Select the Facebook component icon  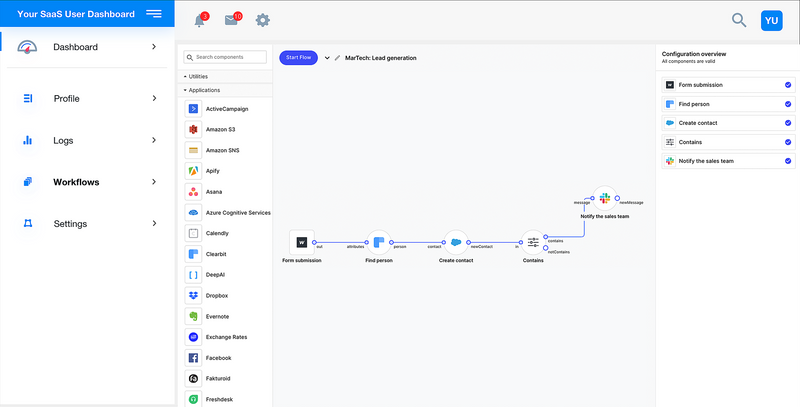[x=193, y=358]
